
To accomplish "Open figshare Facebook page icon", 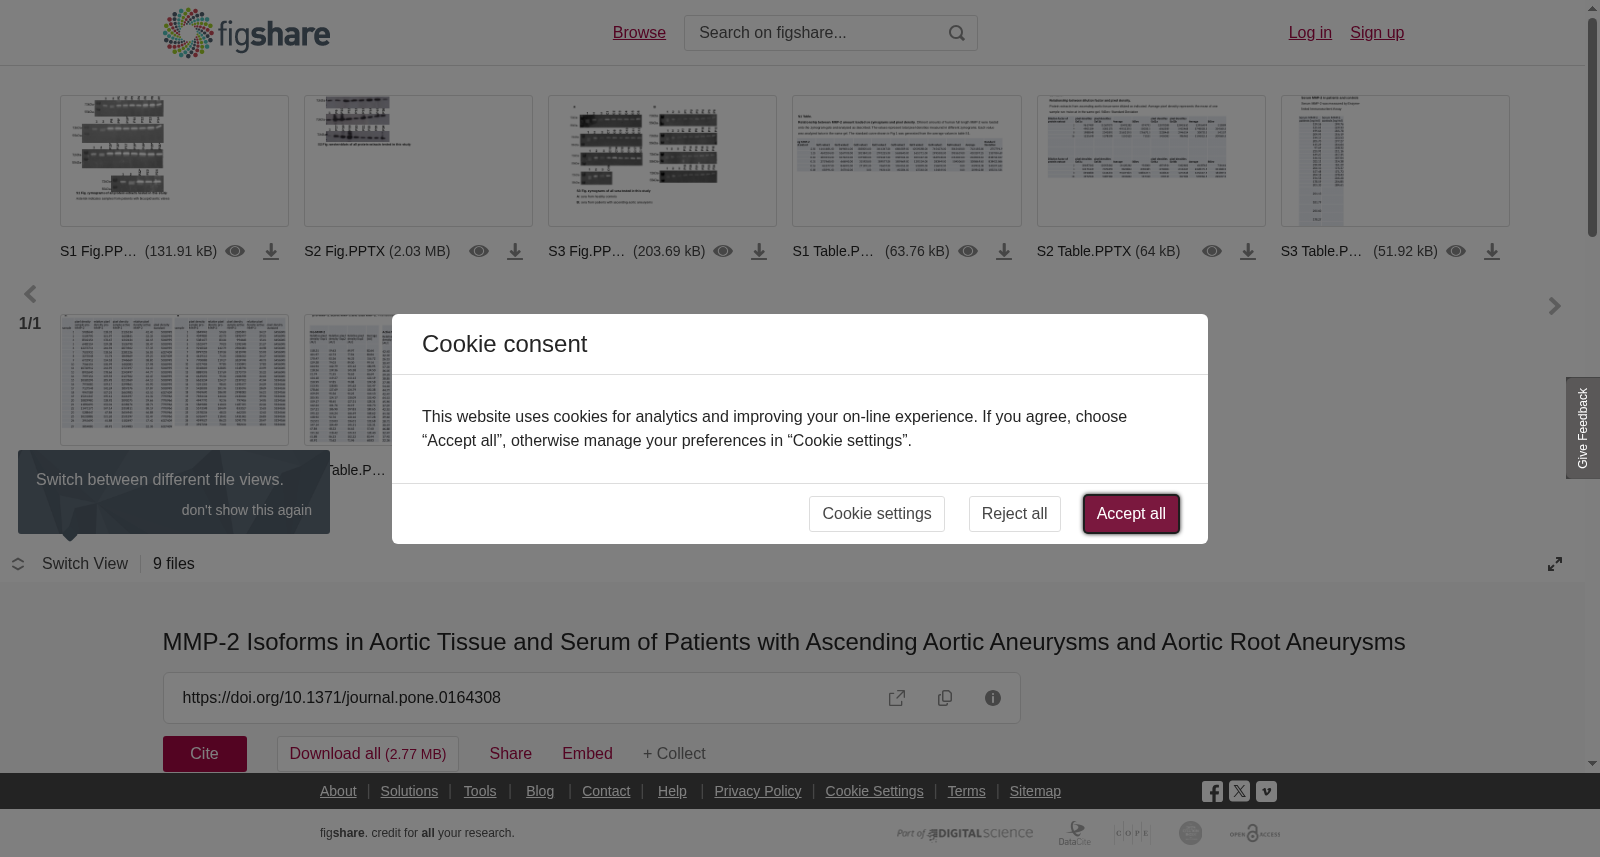I will pos(1212,792).
